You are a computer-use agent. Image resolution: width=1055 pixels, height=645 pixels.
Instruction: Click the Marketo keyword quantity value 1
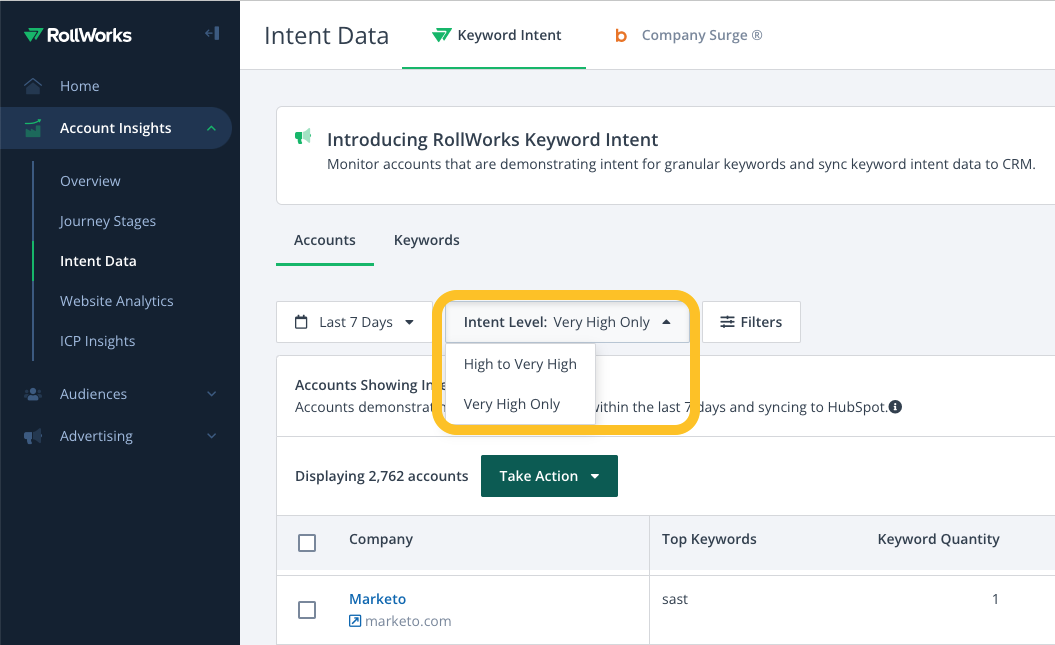coord(995,599)
